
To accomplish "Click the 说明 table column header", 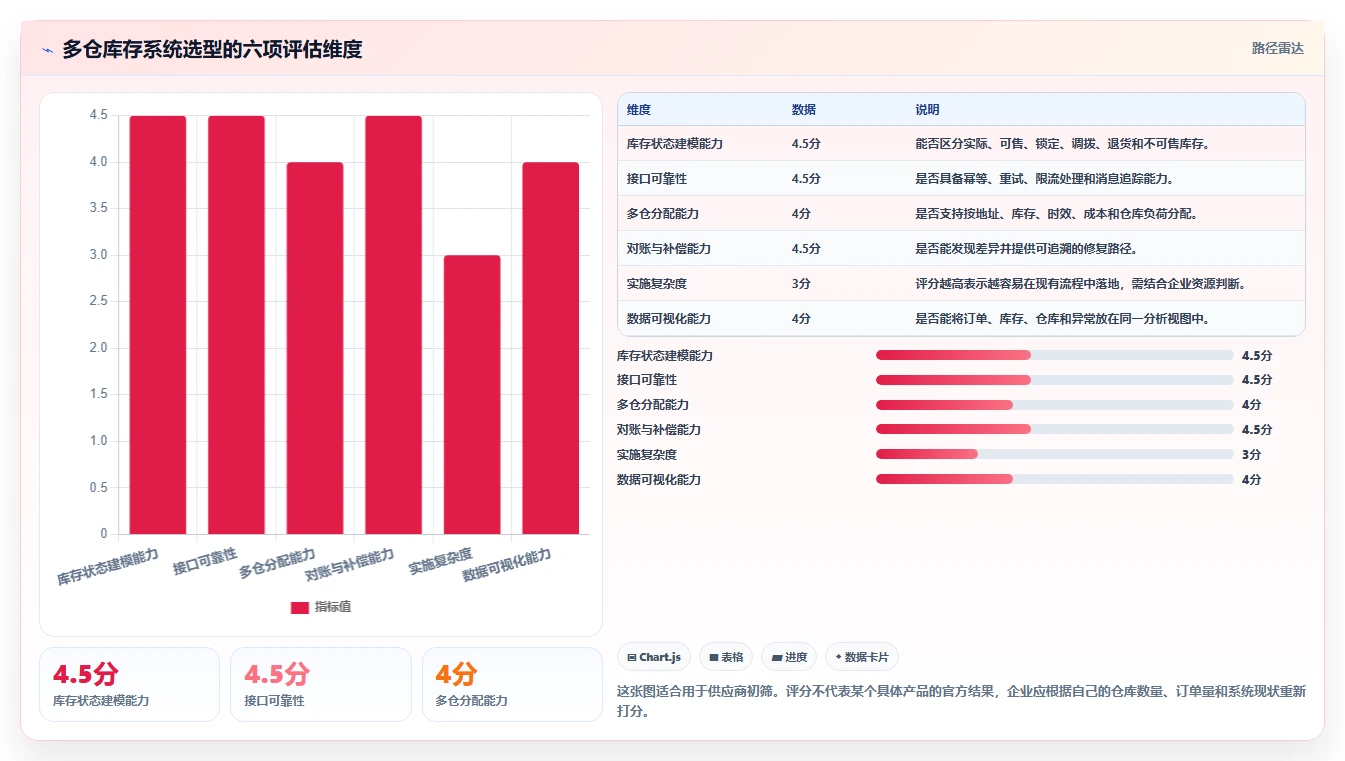I will (927, 110).
